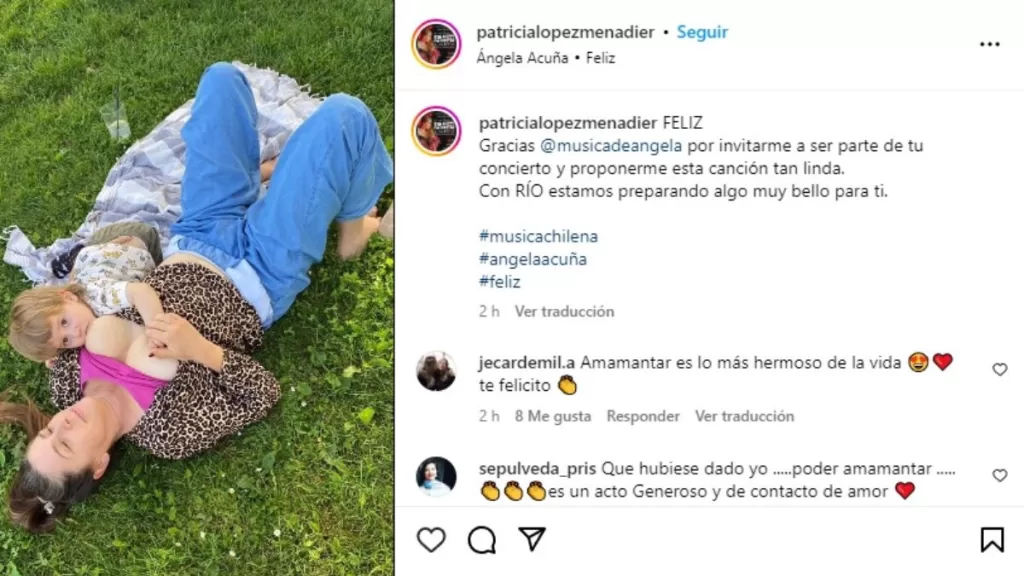Share the post via paper plane icon
1024x576 pixels.
(532, 539)
